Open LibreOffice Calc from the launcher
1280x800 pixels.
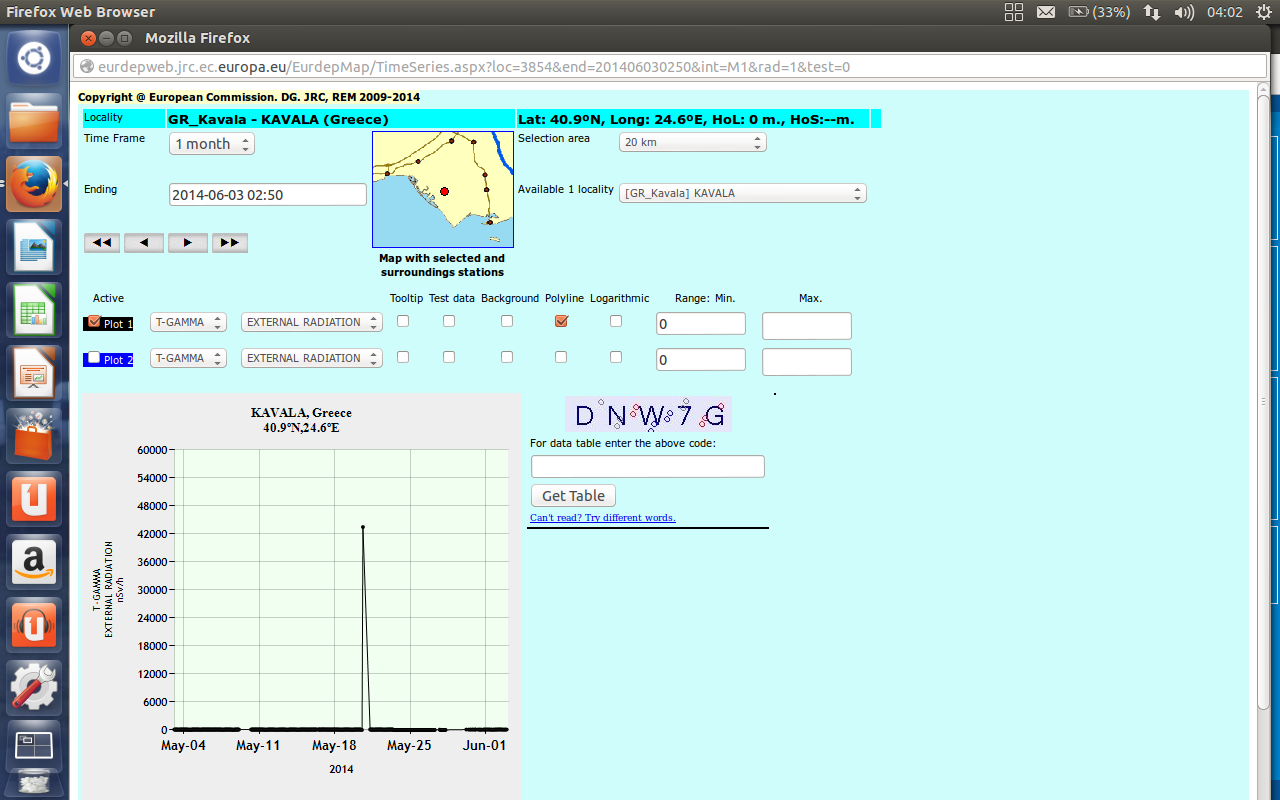(35, 312)
